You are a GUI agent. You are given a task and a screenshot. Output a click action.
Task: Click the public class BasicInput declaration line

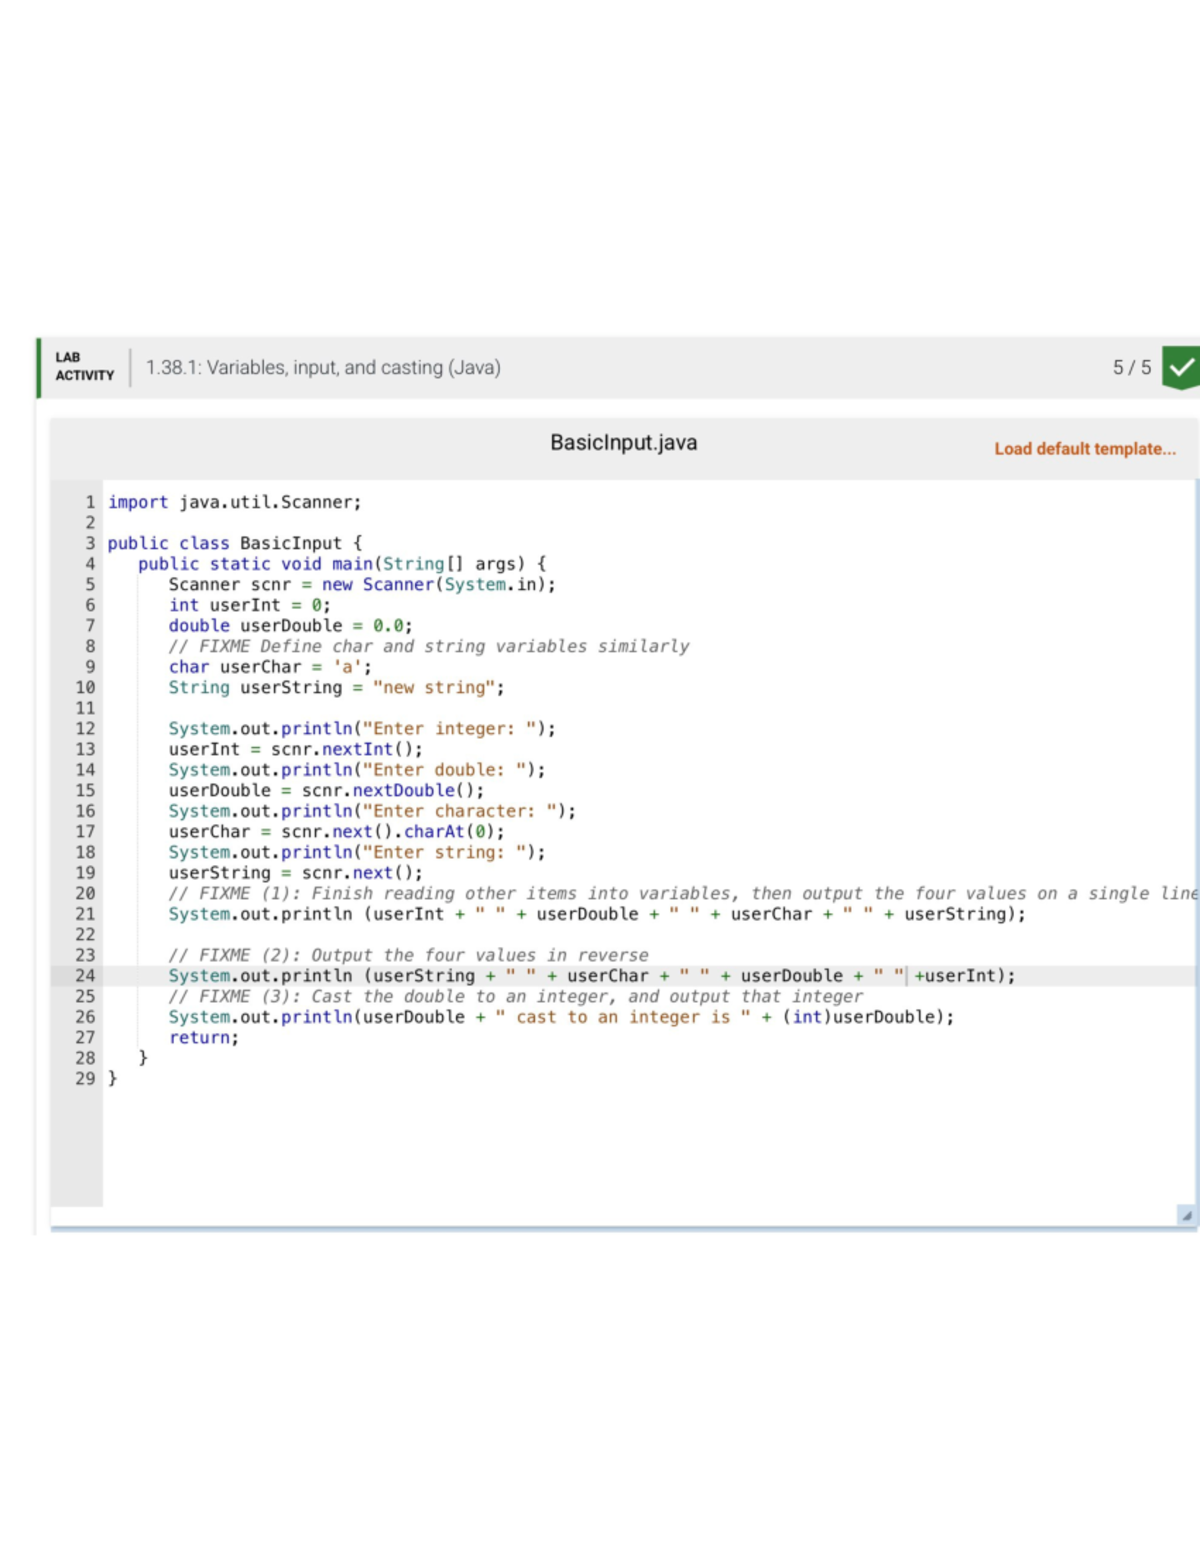point(234,543)
